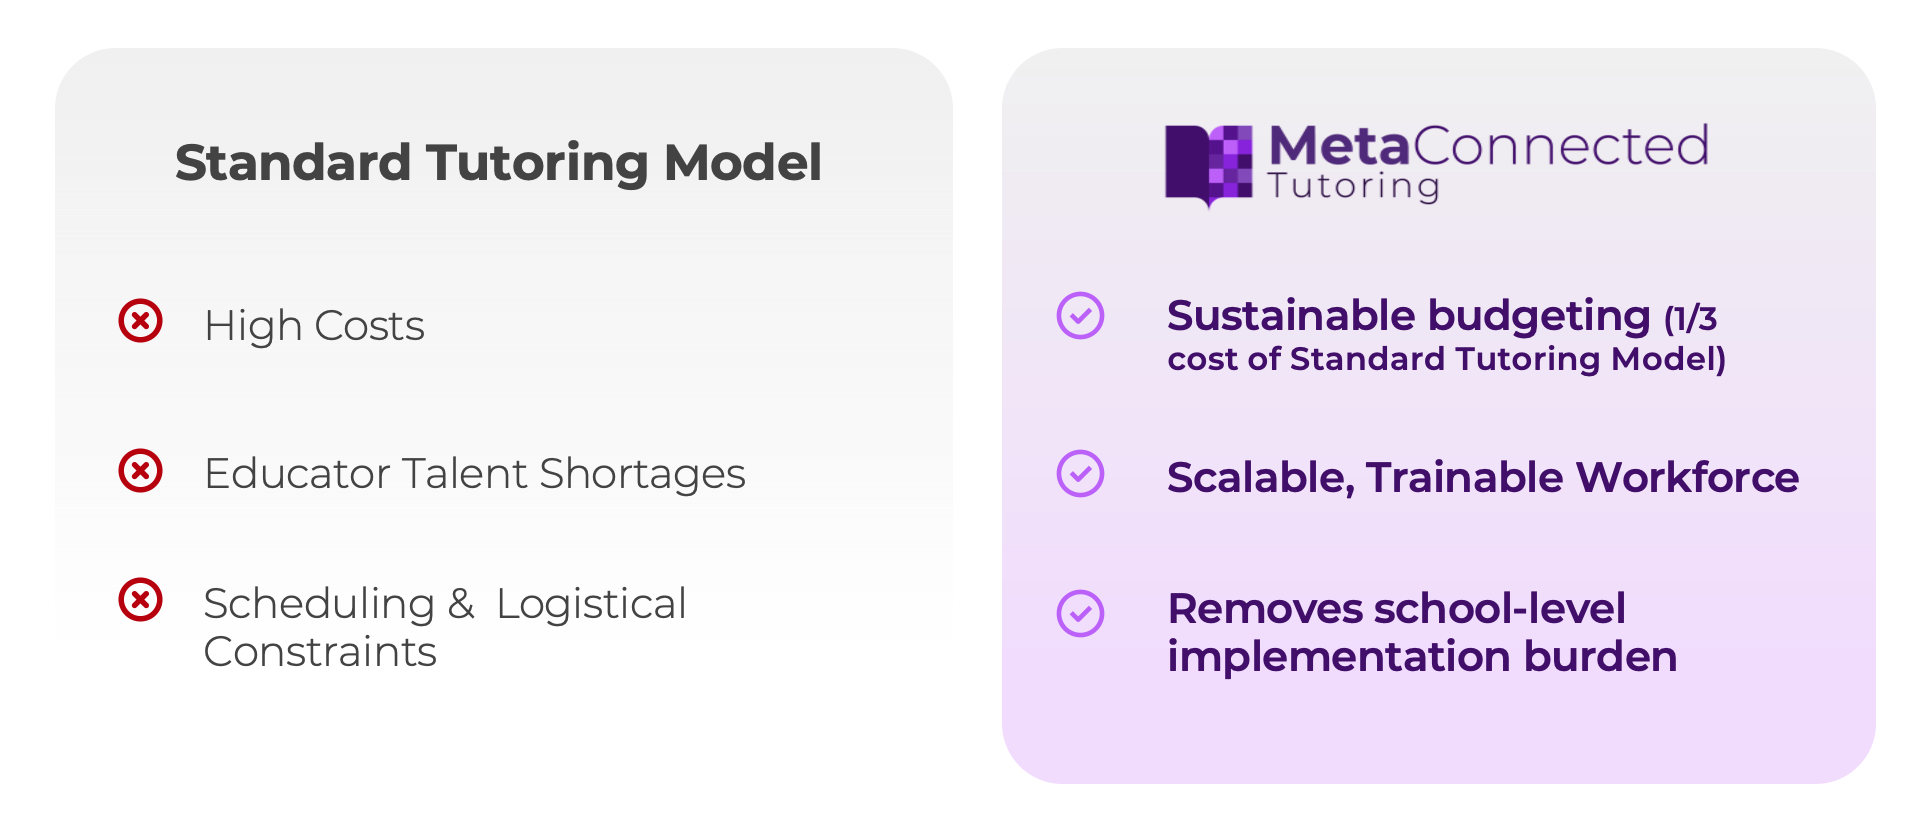Click the High Costs text

pyautogui.click(x=314, y=326)
